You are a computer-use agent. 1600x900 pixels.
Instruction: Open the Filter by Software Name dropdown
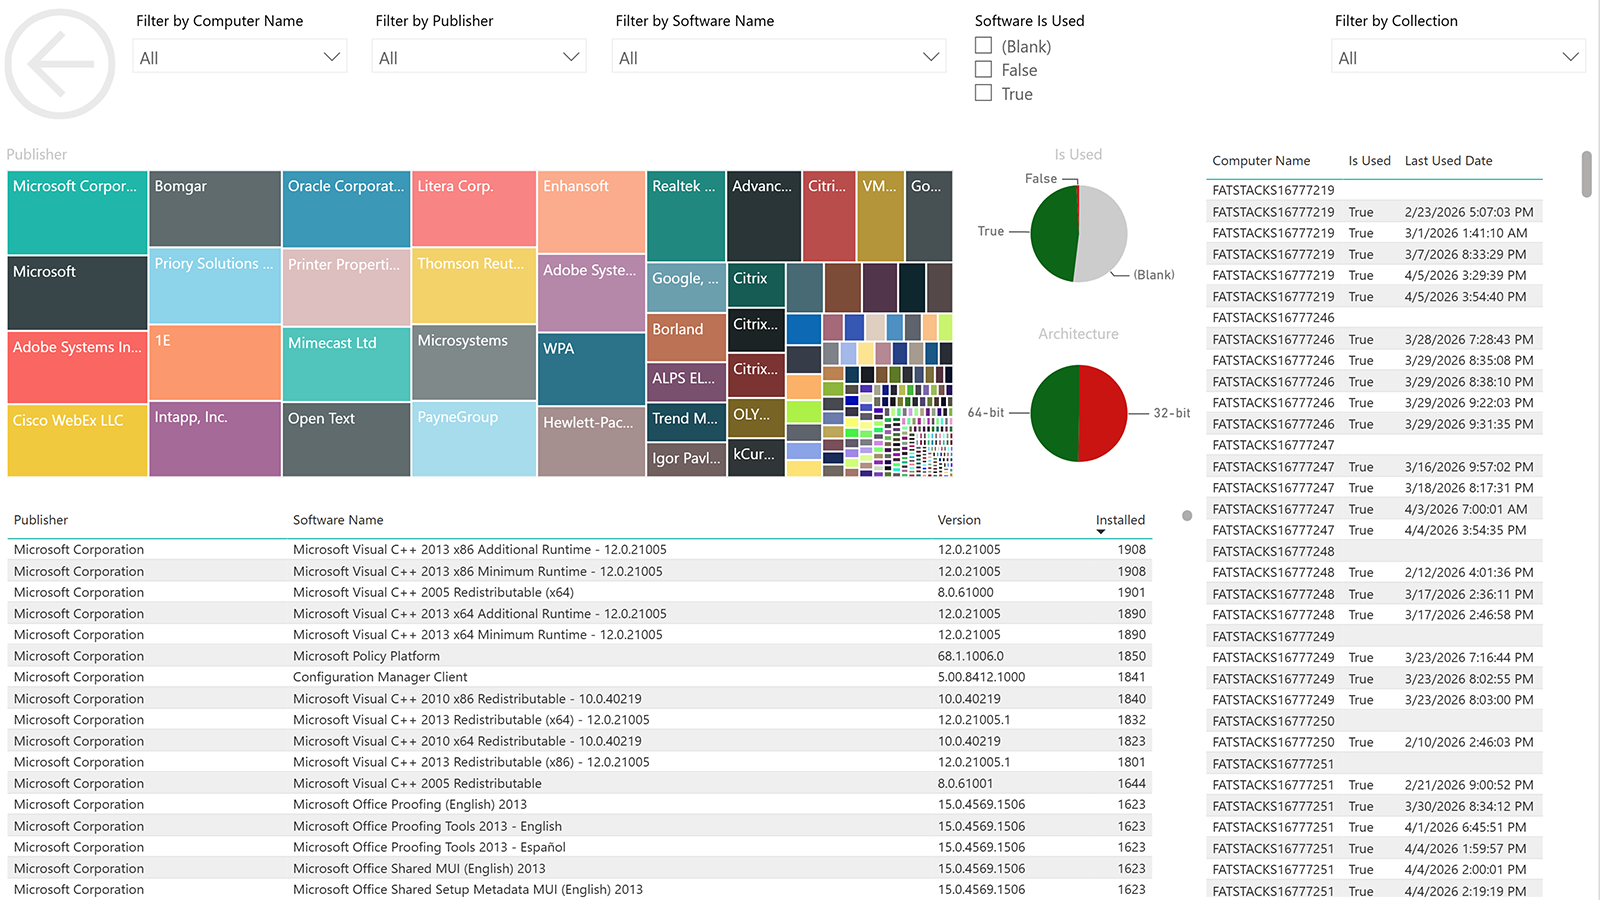pos(779,57)
